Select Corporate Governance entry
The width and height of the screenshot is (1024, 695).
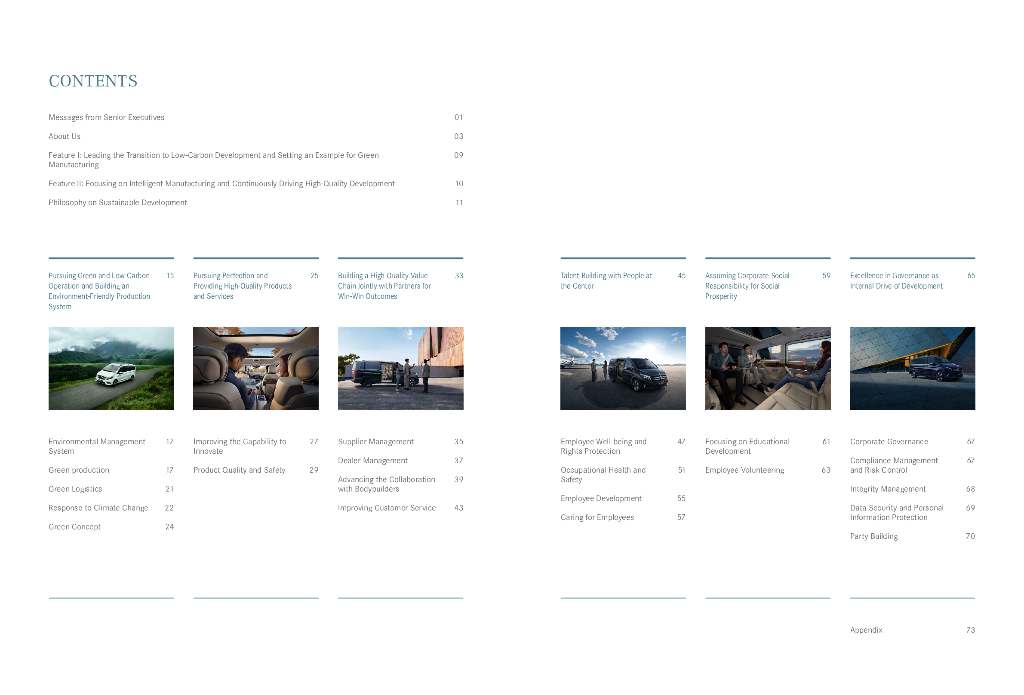[889, 442]
